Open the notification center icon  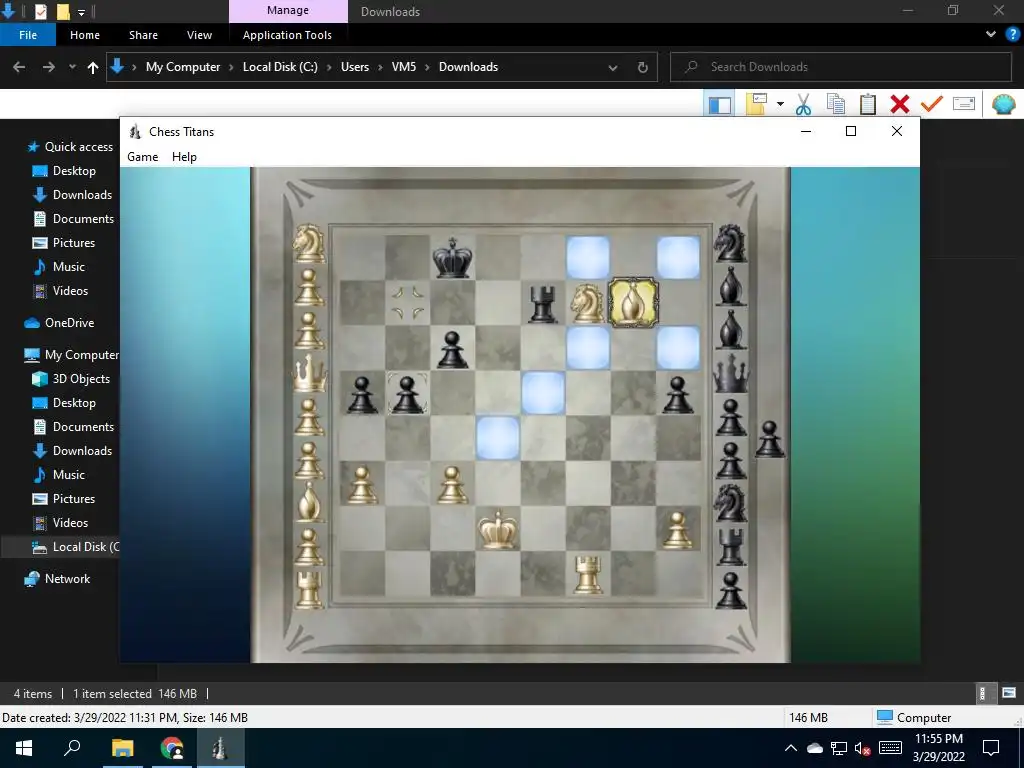(991, 748)
